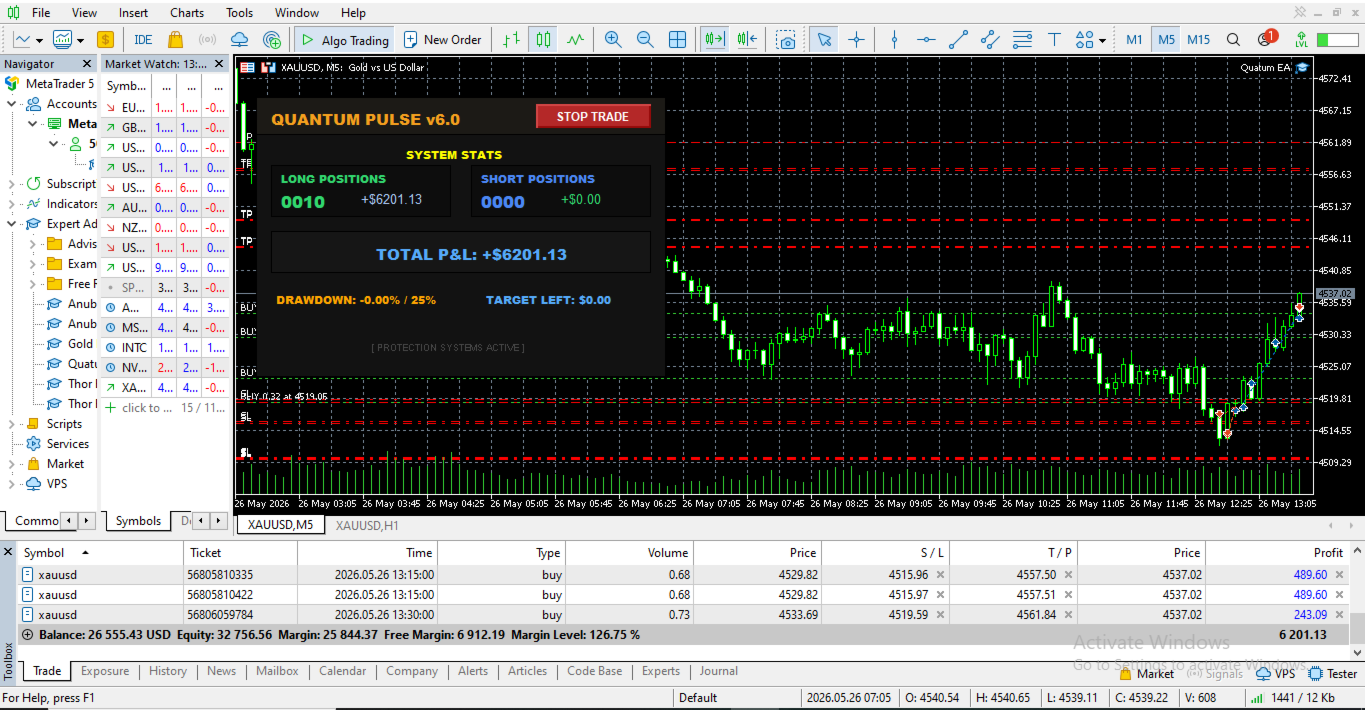This screenshot has height=710, width=1365.
Task: Click the New Order button
Action: [442, 40]
